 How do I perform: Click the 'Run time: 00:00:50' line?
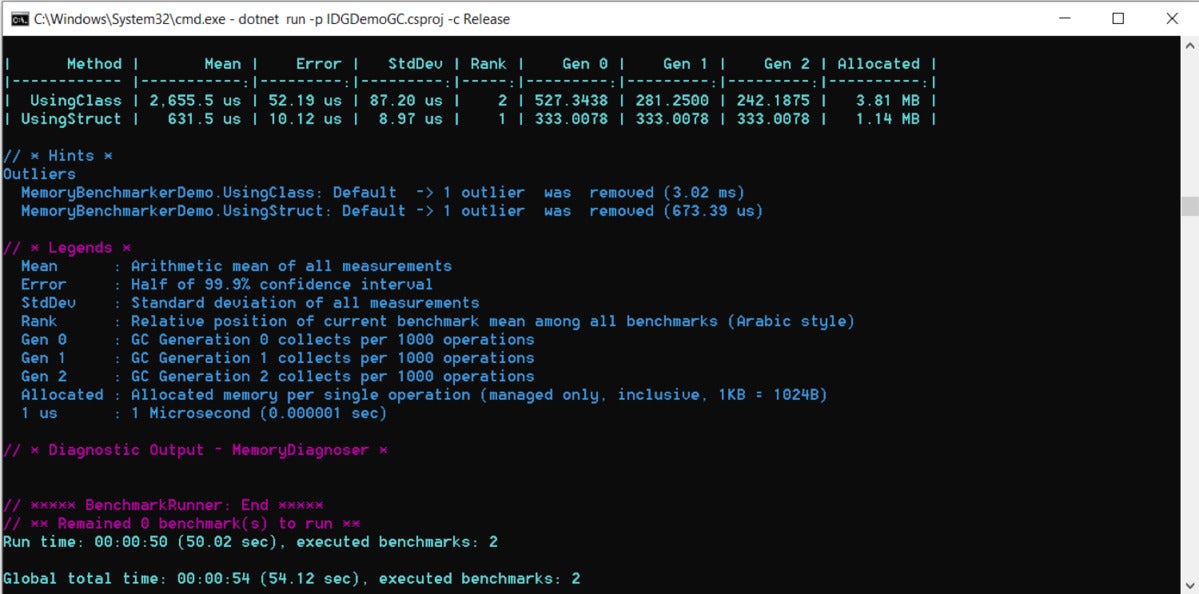pos(250,541)
